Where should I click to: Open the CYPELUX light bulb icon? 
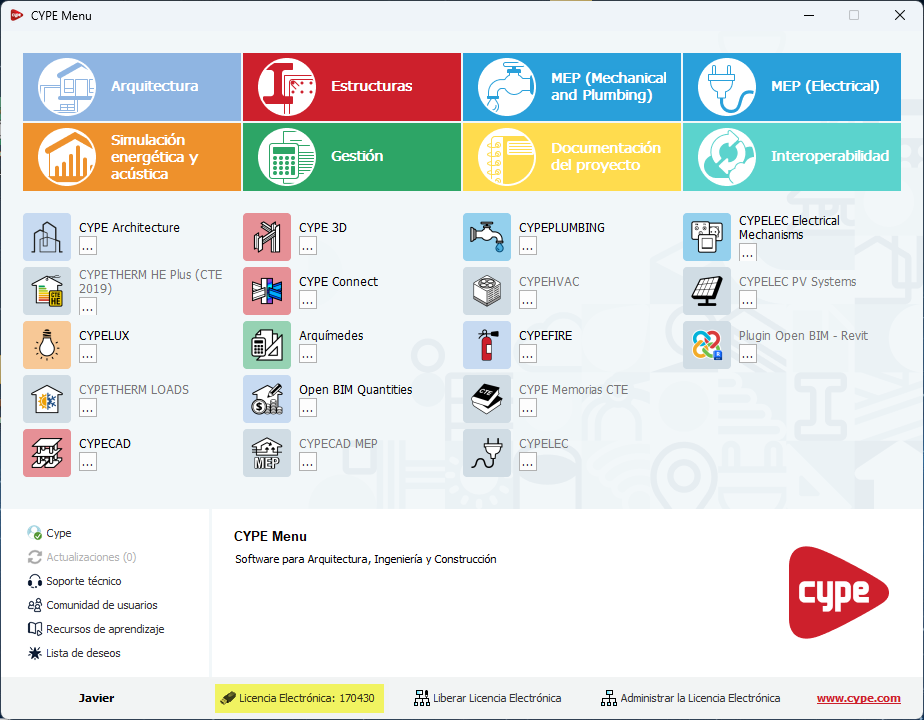tap(47, 345)
